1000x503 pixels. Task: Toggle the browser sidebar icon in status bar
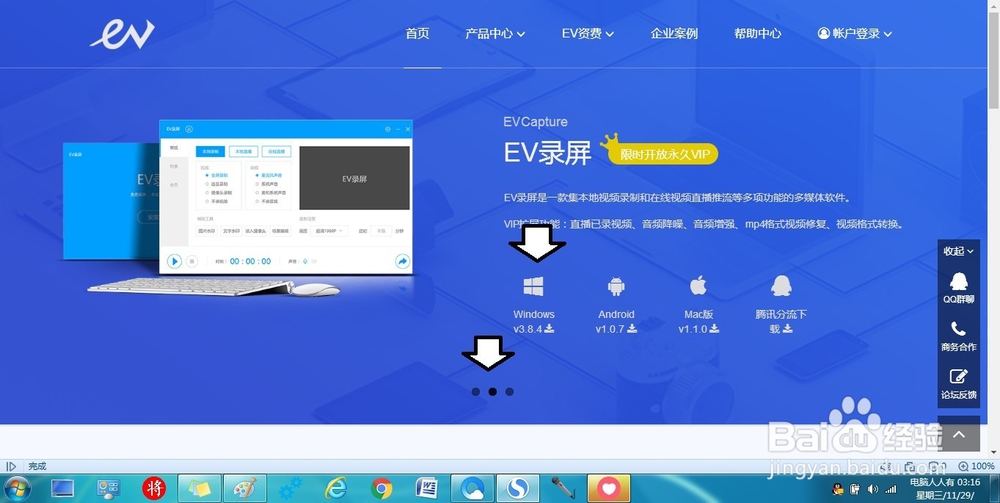pyautogui.click(x=11, y=467)
